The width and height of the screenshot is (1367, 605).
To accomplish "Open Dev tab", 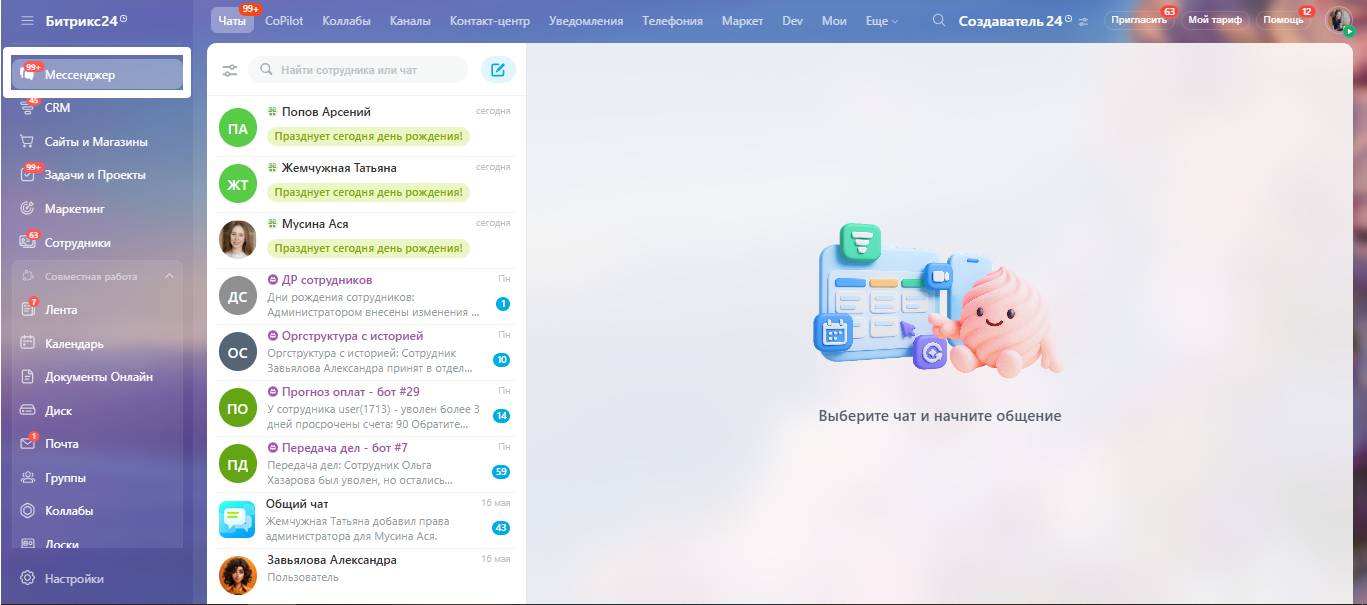I will click(x=792, y=21).
